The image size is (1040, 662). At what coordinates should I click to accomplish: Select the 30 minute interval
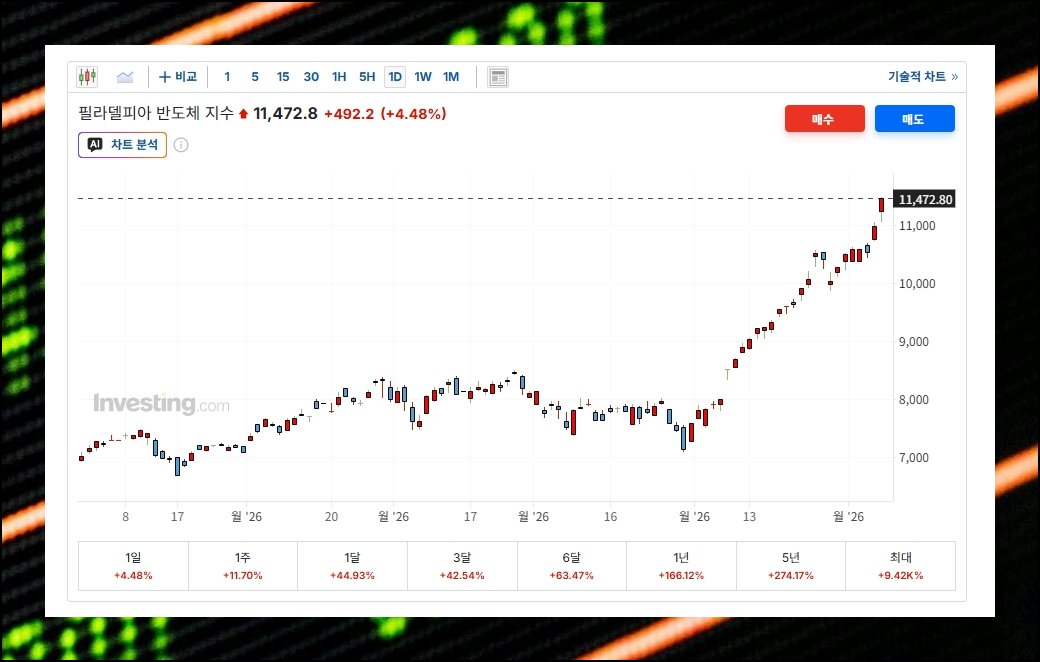(311, 77)
